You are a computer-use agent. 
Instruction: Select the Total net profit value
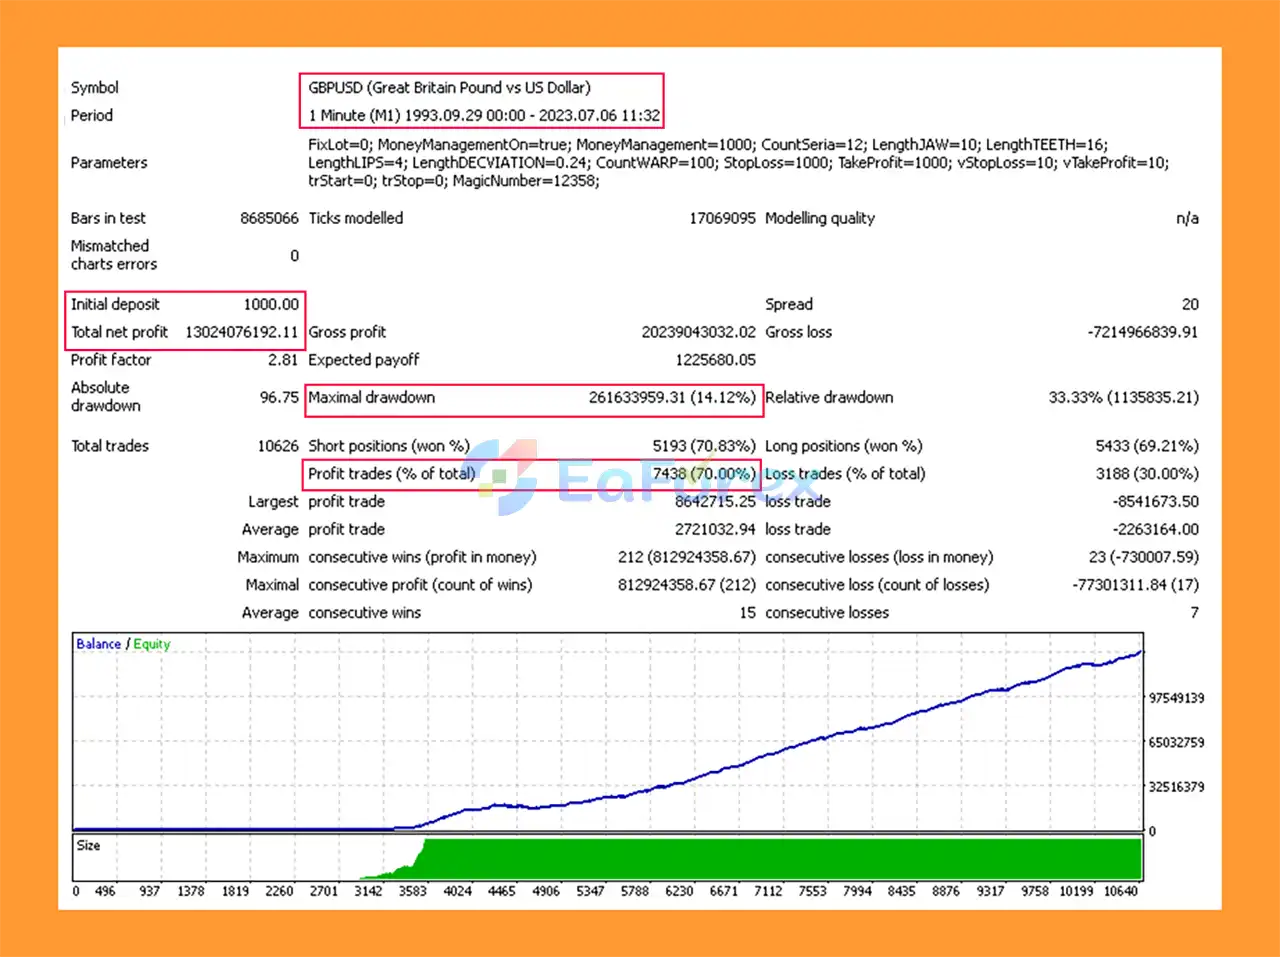click(x=241, y=332)
